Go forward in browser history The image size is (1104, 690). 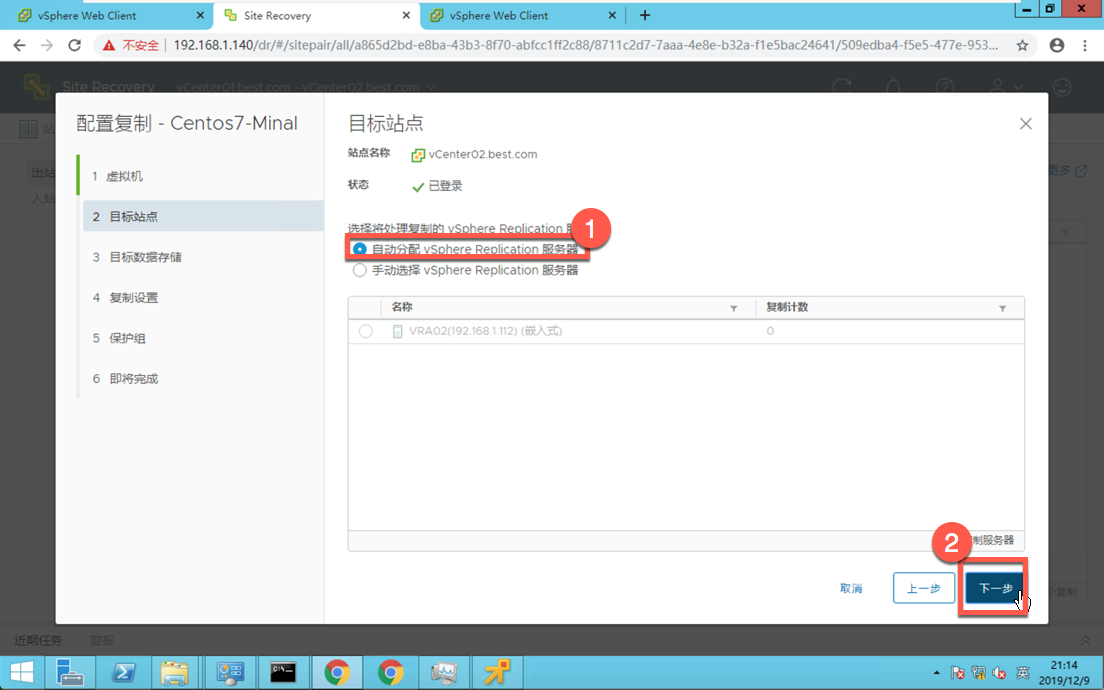(x=46, y=45)
